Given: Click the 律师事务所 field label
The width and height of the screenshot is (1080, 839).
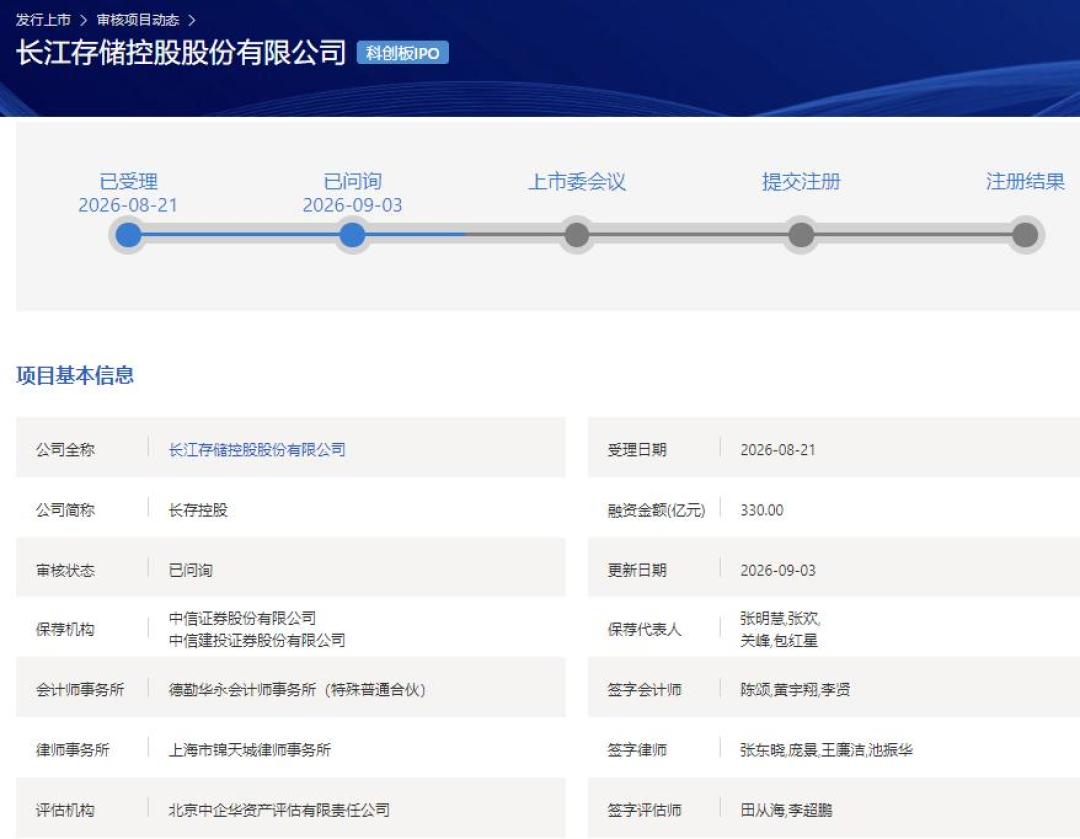Looking at the screenshot, I should 72,749.
